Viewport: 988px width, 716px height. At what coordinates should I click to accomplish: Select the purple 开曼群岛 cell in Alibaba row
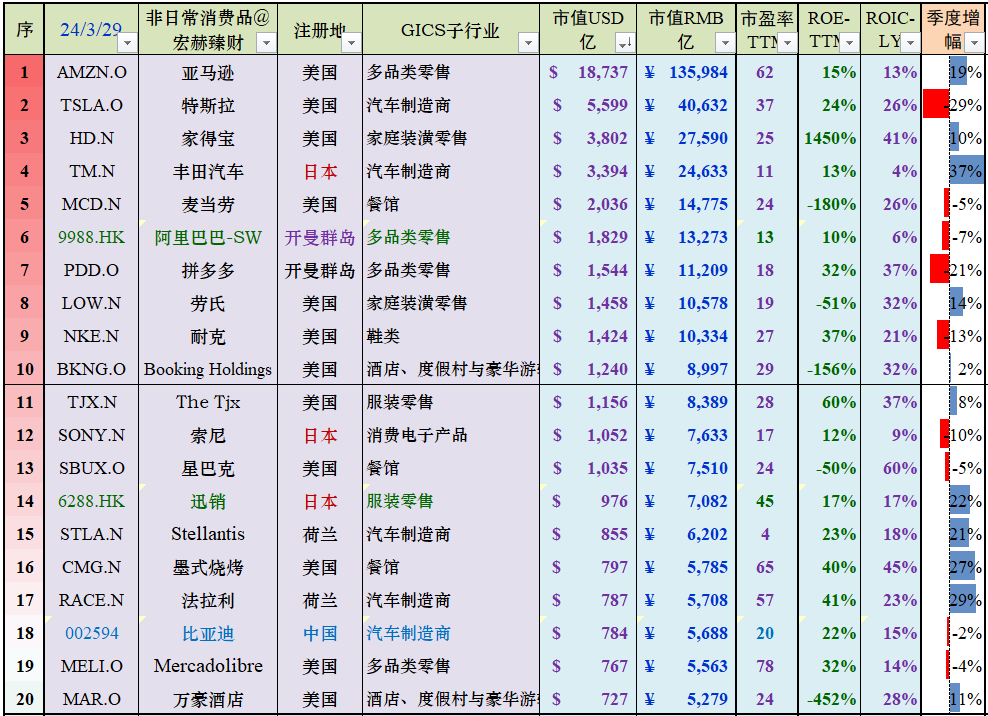[320, 237]
